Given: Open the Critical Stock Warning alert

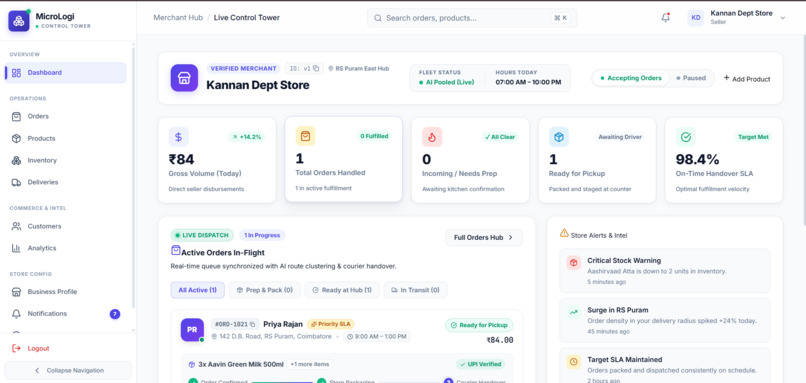Looking at the screenshot, I should 665,271.
